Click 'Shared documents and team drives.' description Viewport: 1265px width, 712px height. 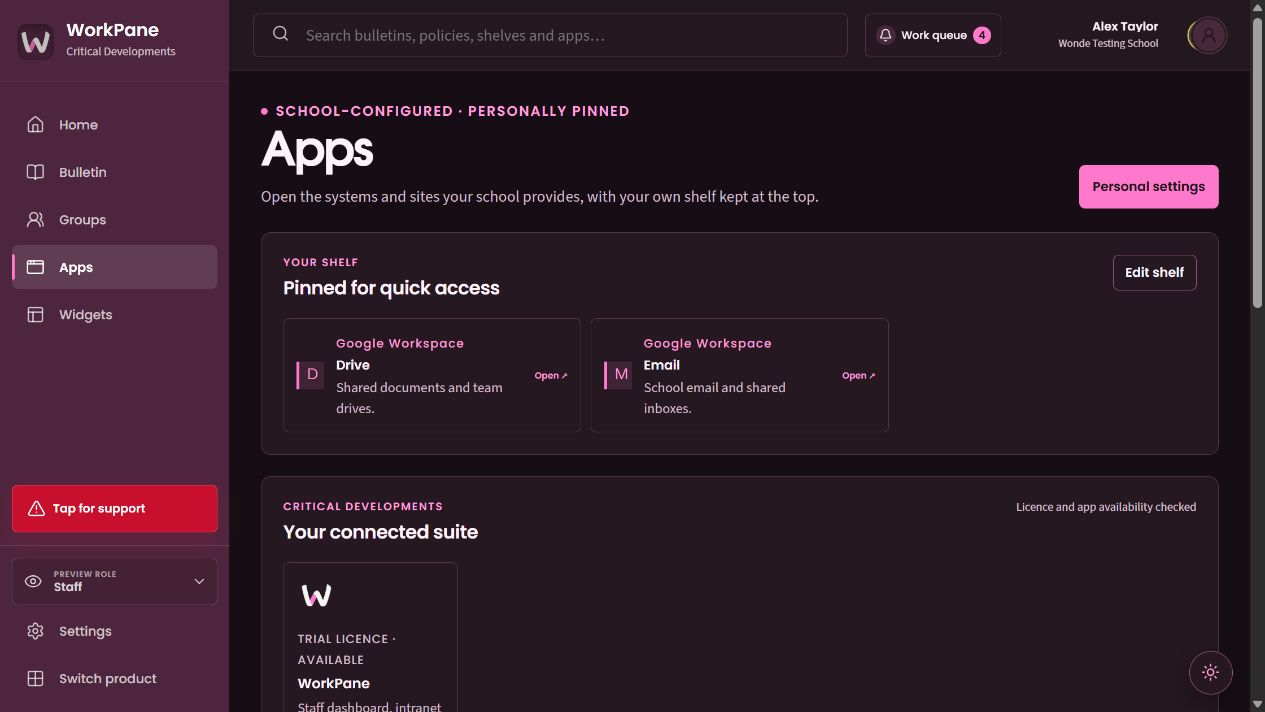[419, 398]
